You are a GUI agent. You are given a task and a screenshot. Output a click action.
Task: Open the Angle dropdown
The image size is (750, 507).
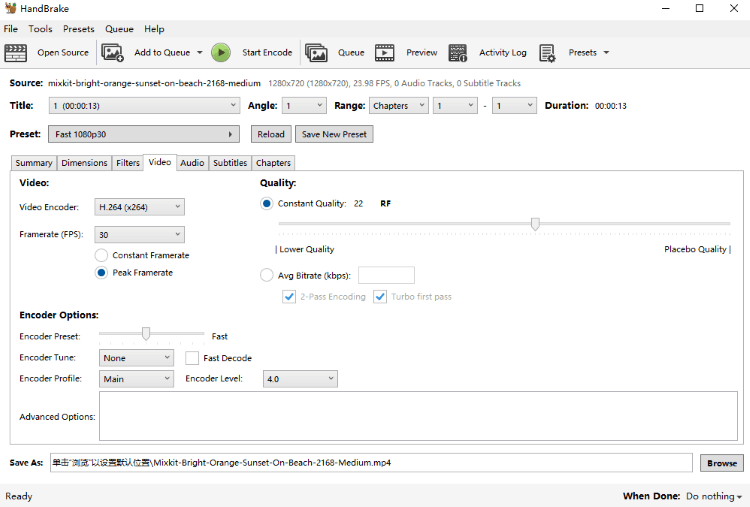[x=304, y=106]
